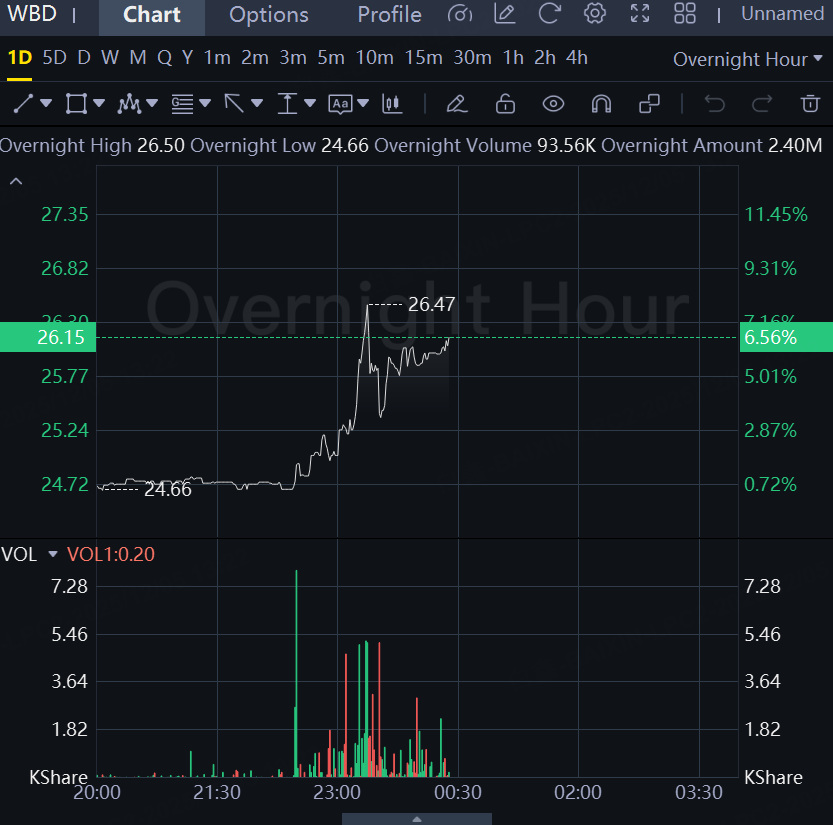Click the 26.15 current price label
This screenshot has width=833, height=825.
[48, 337]
